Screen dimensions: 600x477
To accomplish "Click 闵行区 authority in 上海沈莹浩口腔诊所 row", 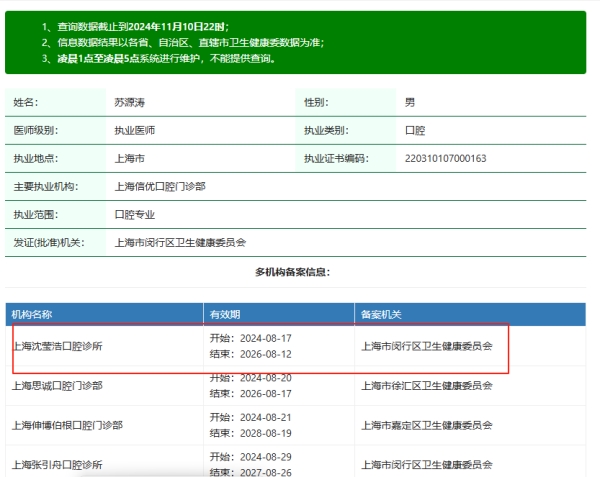I will 427,346.
